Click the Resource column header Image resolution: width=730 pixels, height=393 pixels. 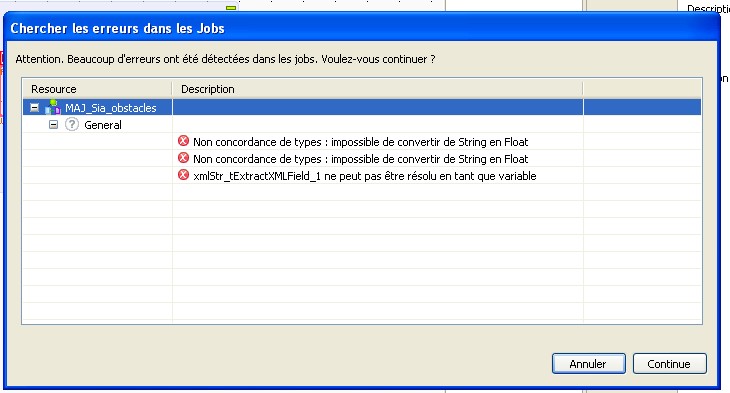(97, 89)
